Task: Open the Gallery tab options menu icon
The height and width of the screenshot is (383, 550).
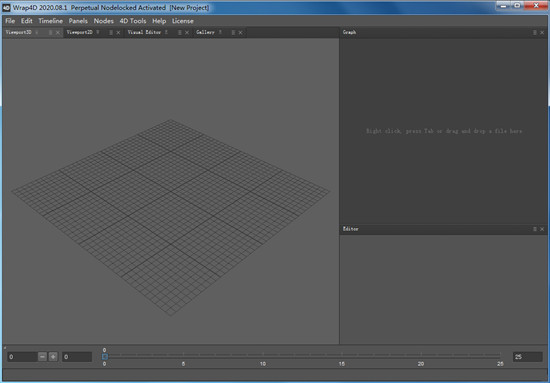Action: (233, 33)
